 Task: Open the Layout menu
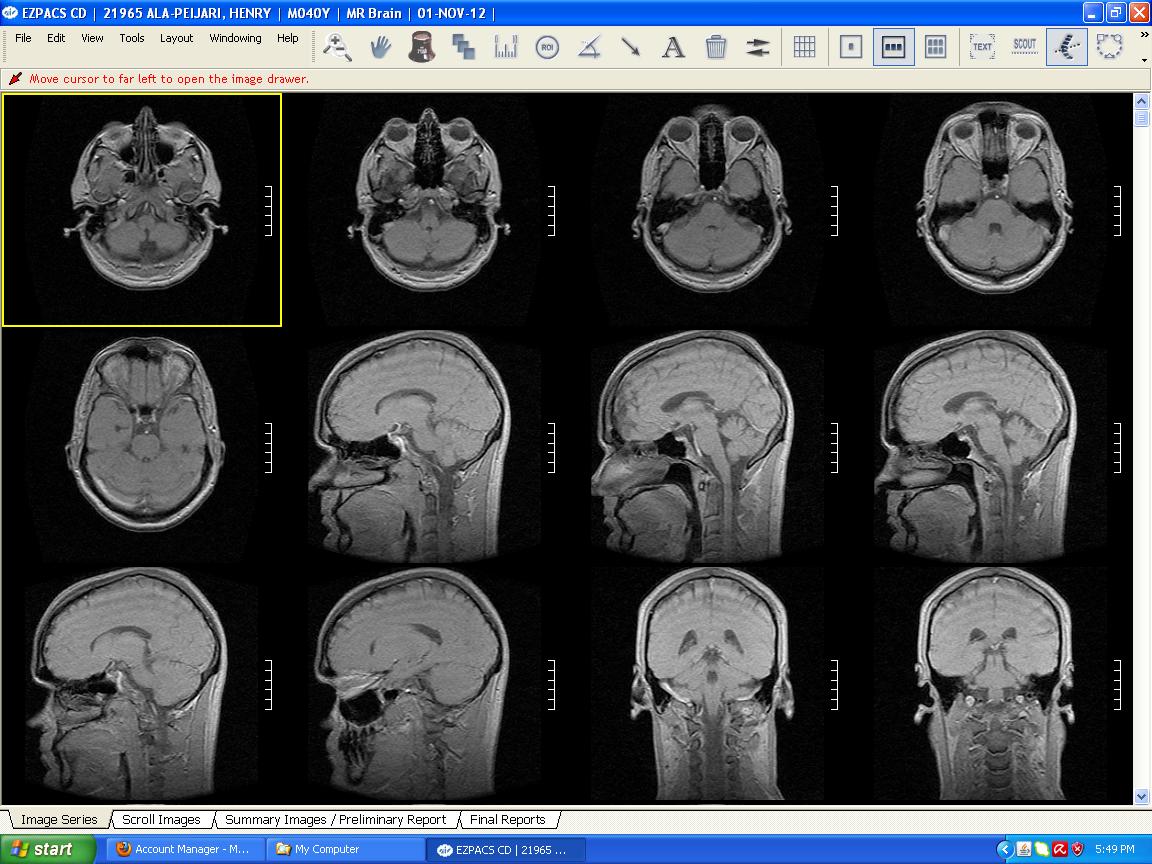click(x=176, y=38)
